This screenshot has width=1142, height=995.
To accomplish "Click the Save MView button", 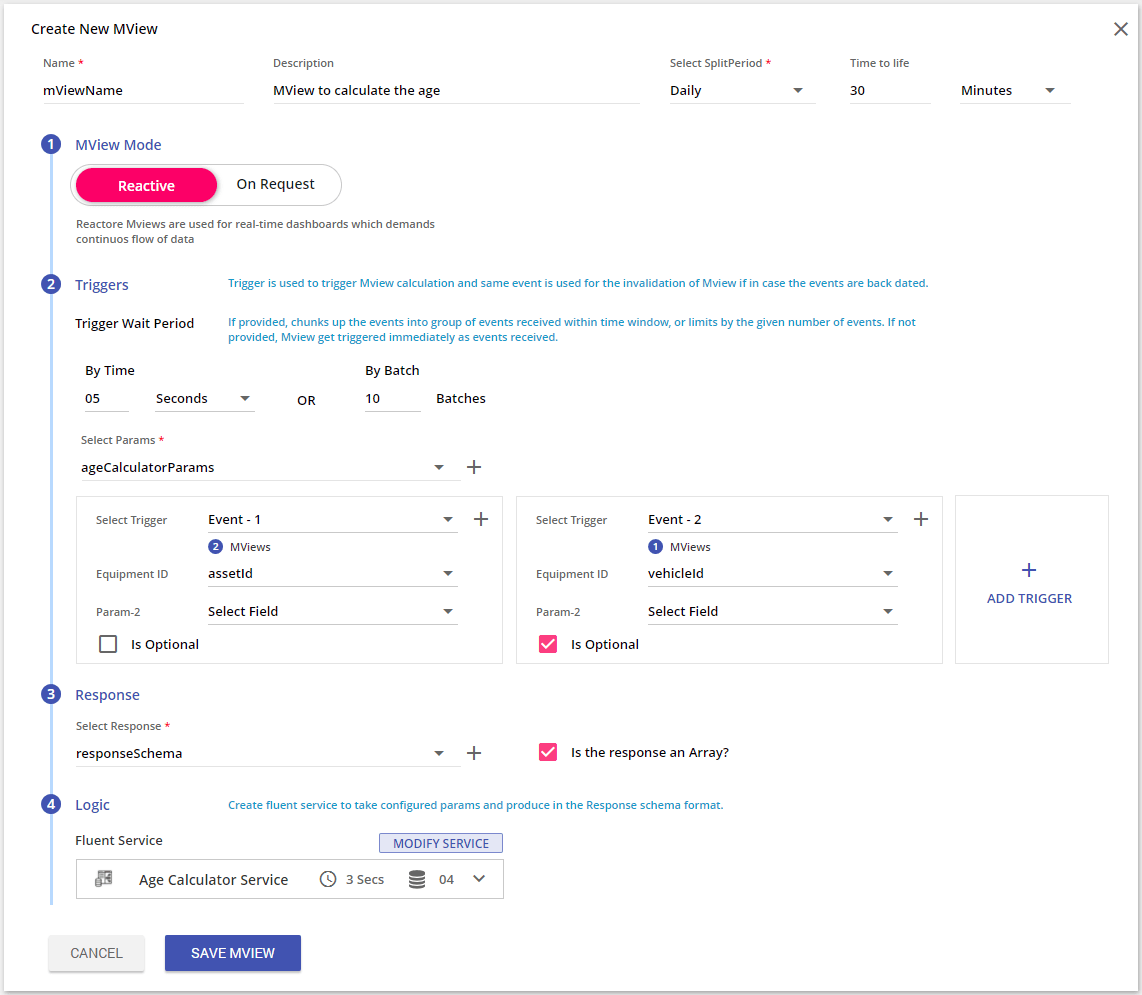I will pos(233,953).
